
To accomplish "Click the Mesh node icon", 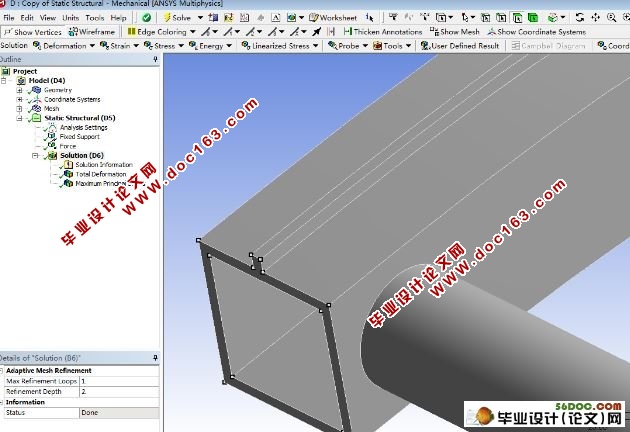I will (x=36, y=109).
